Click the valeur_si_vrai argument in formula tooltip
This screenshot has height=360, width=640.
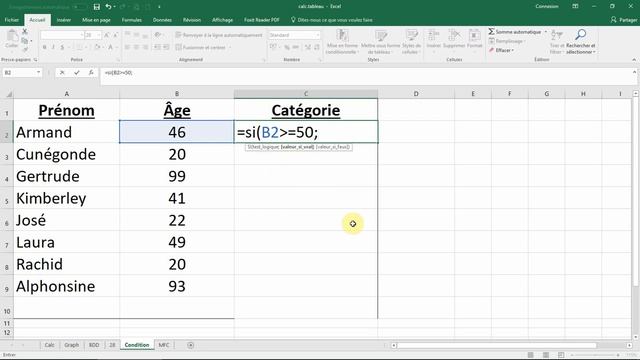[x=298, y=147]
